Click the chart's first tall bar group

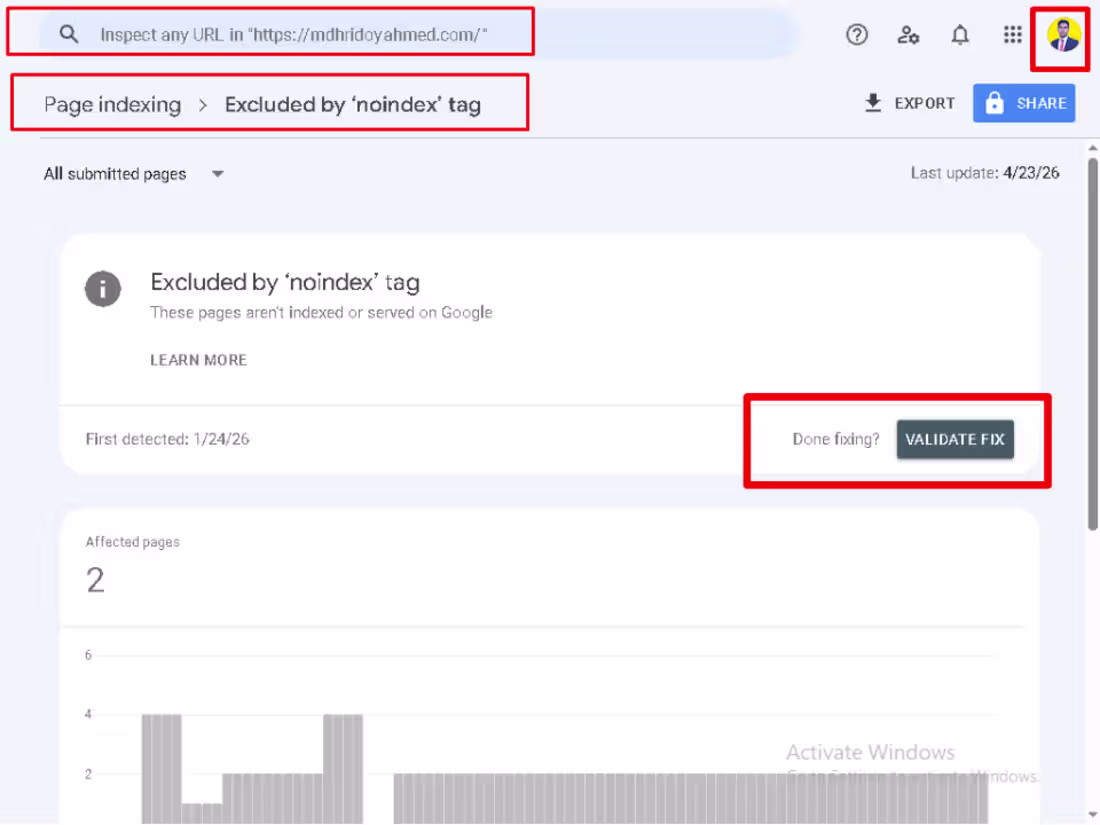pos(161,769)
